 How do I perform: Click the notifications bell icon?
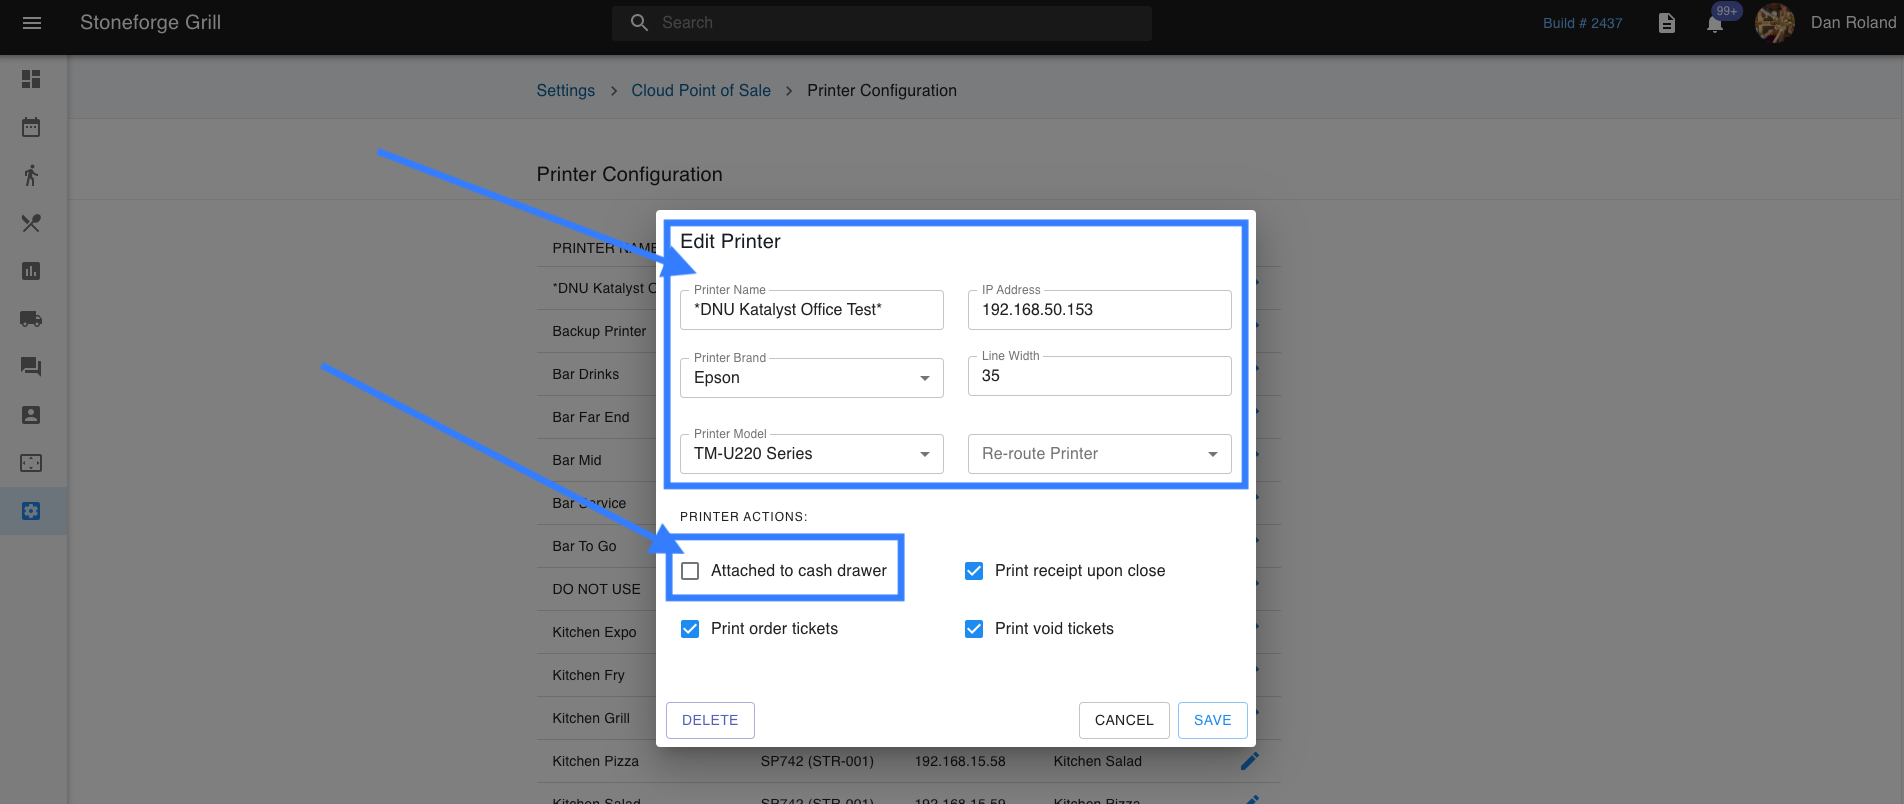pyautogui.click(x=1715, y=24)
